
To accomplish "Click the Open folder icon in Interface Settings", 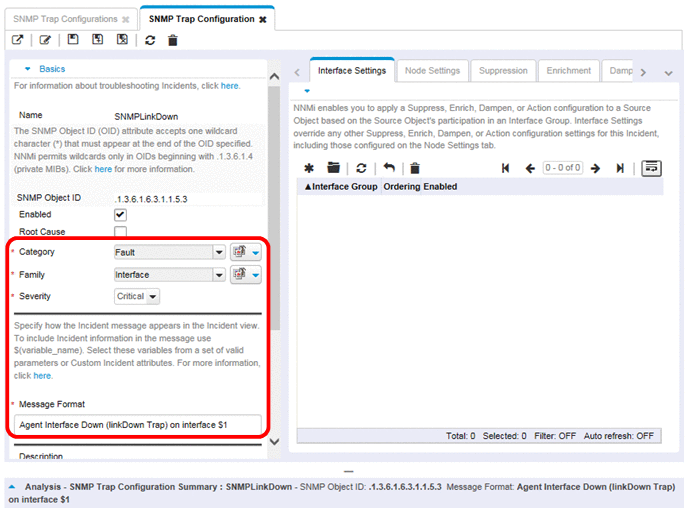I will click(x=333, y=168).
